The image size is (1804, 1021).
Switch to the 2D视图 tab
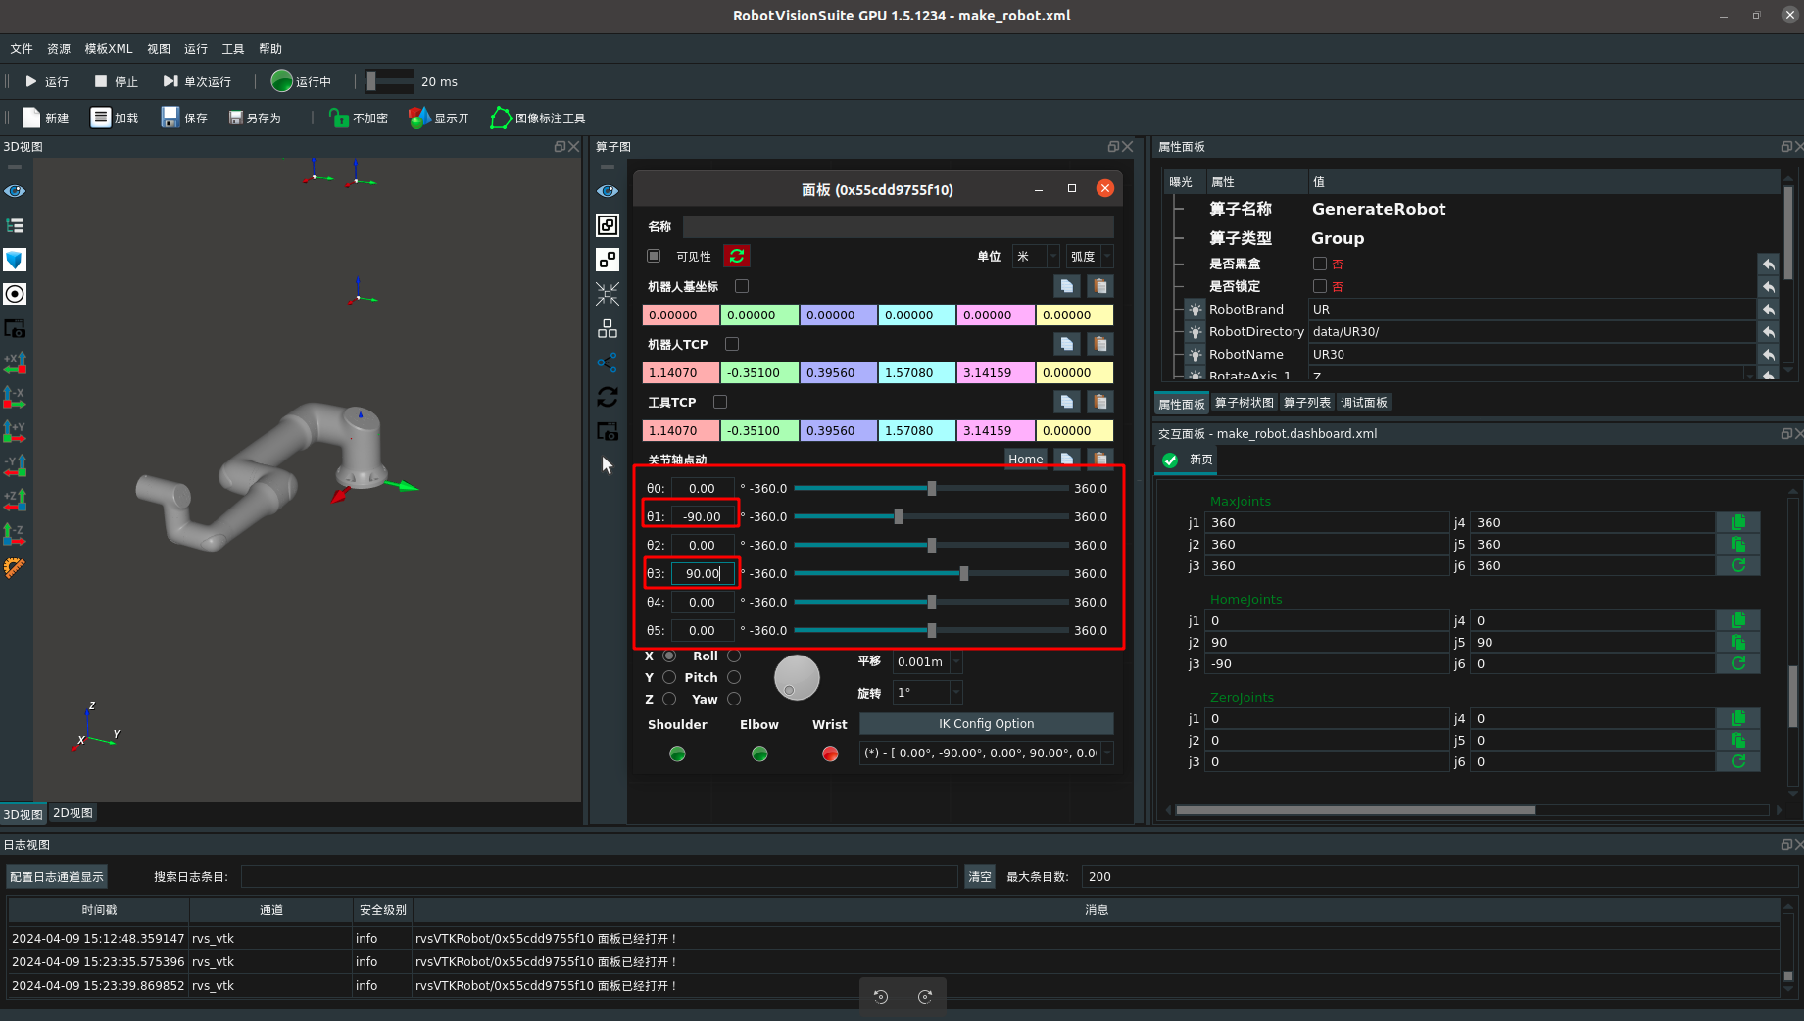tap(73, 813)
